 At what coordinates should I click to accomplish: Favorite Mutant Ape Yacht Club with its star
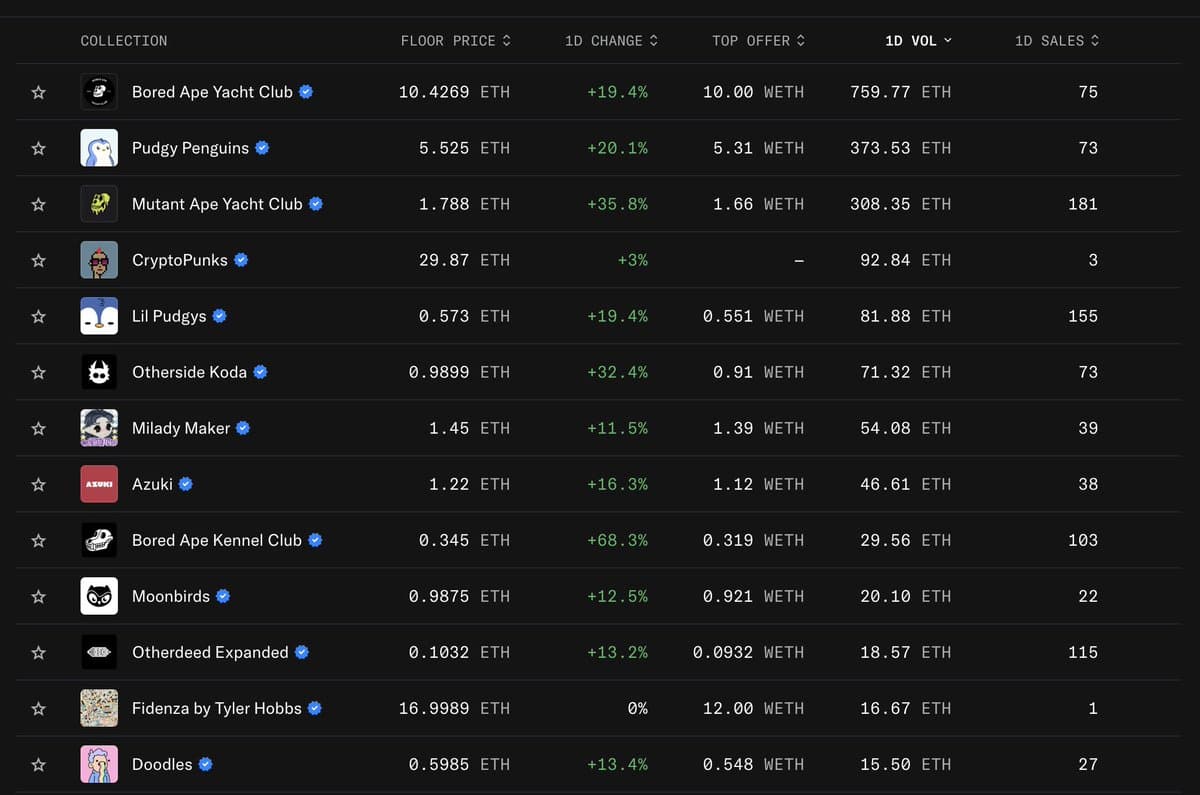[38, 204]
